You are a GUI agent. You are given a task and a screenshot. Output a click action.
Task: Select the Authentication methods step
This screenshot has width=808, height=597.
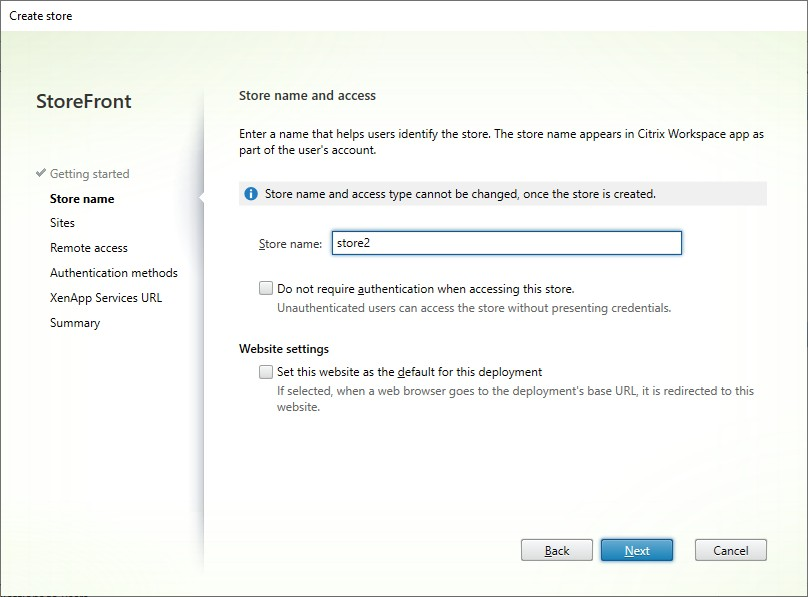tap(113, 272)
